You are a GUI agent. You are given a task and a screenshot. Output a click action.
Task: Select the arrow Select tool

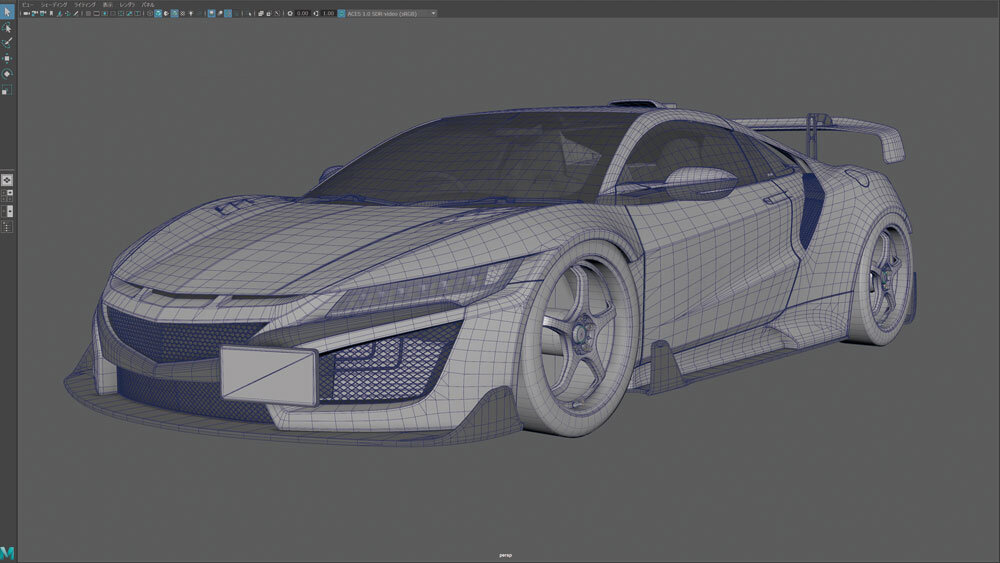8,12
